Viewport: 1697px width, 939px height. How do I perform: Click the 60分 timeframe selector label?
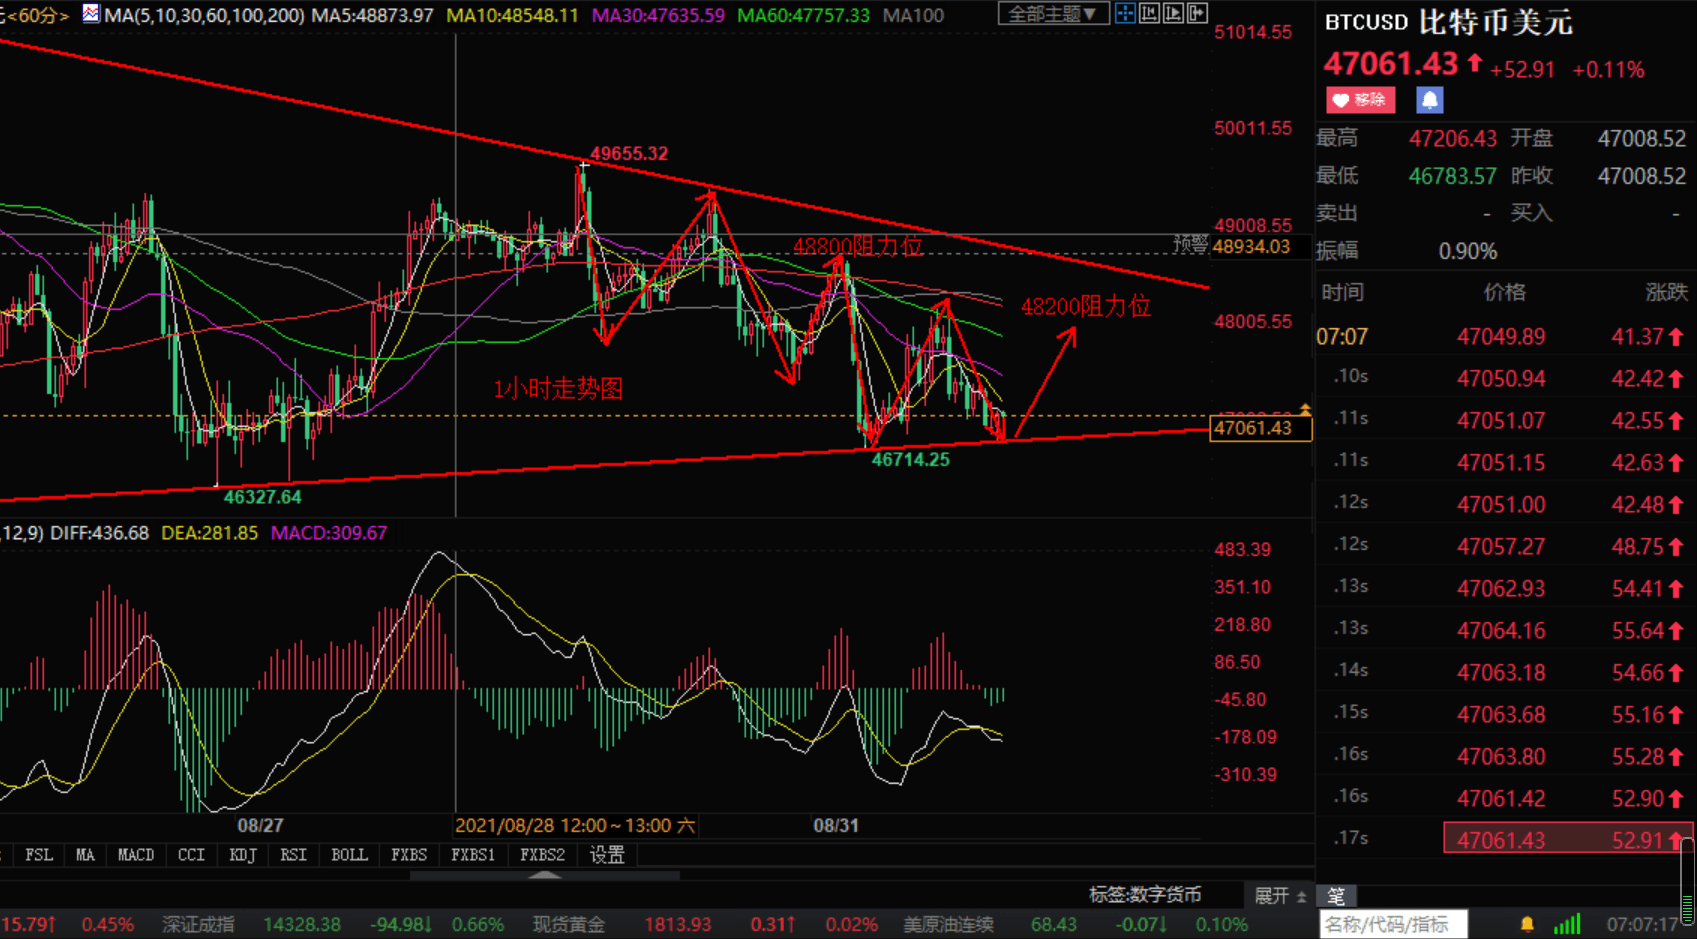coord(37,15)
